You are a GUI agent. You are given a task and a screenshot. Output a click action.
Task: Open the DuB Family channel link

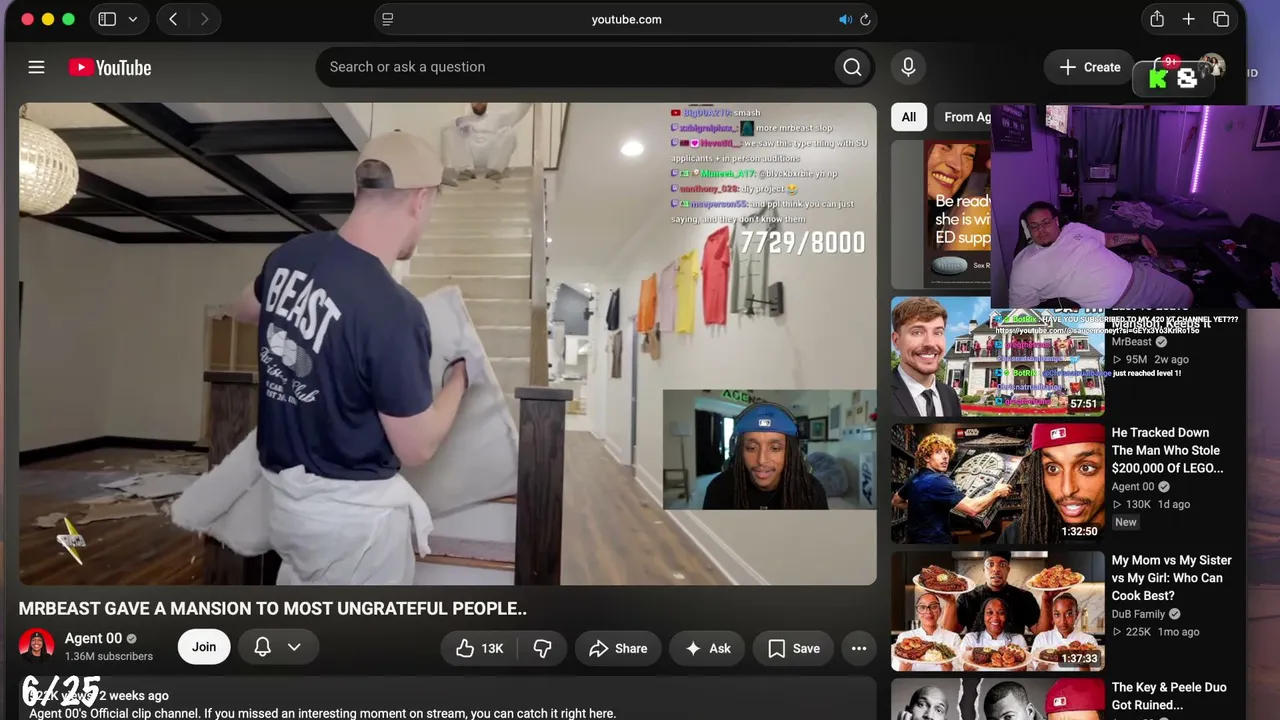pos(1139,614)
